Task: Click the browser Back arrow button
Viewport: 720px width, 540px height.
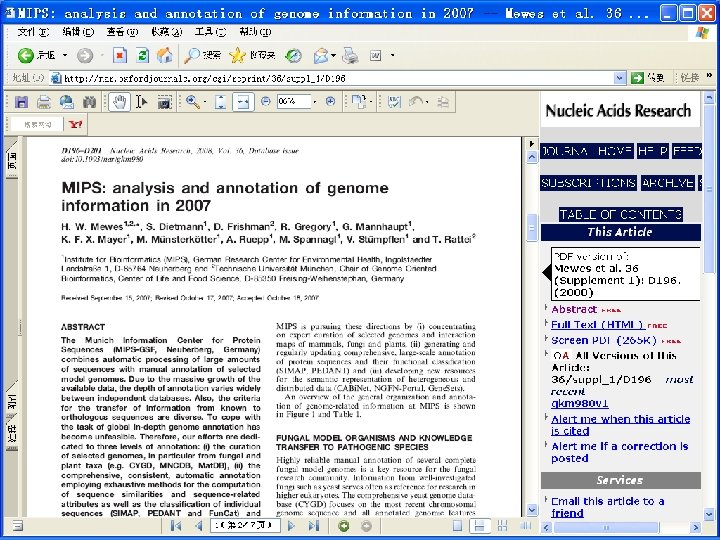Action: click(x=26, y=56)
